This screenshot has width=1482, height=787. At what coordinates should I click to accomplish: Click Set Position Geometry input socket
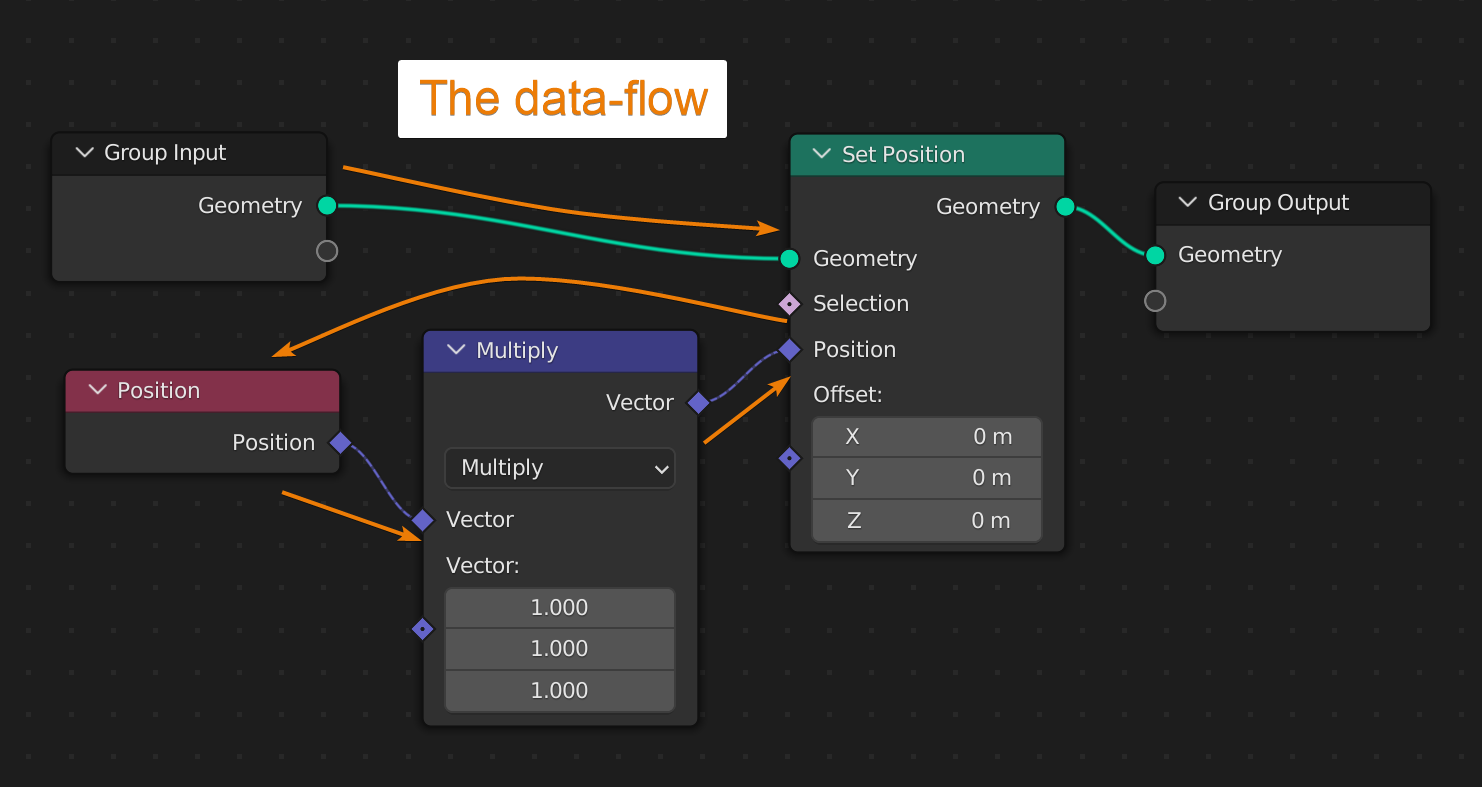[x=789, y=259]
